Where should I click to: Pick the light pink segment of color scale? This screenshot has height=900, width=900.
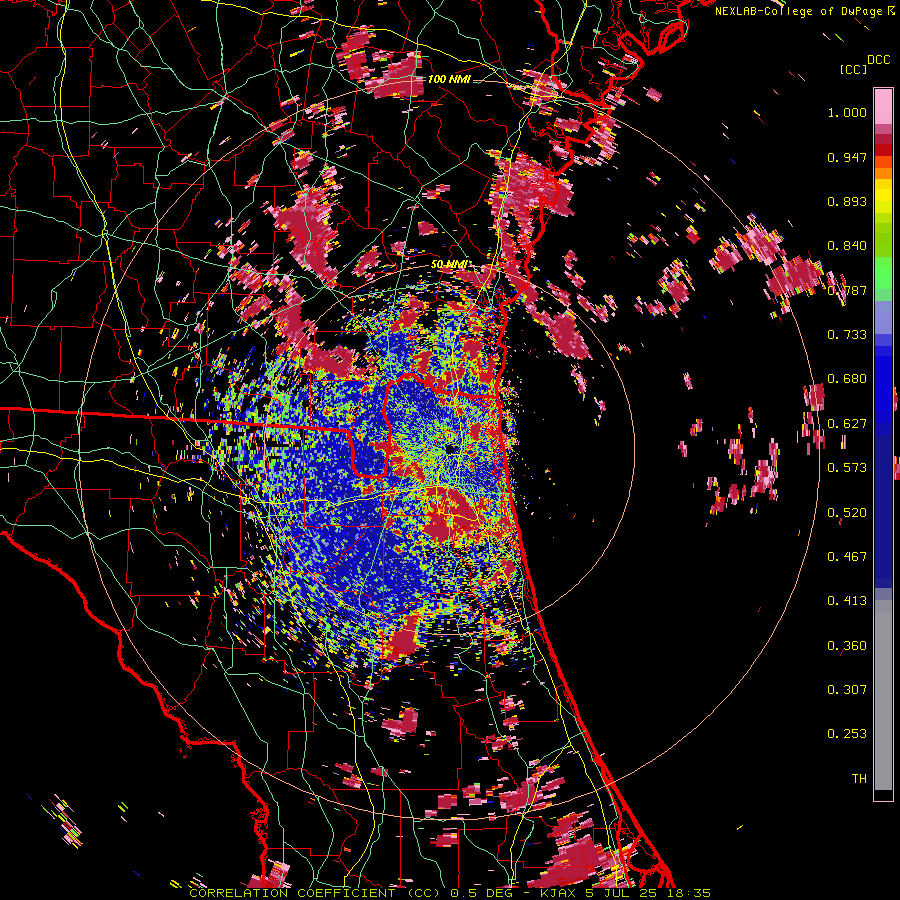pyautogui.click(x=883, y=106)
